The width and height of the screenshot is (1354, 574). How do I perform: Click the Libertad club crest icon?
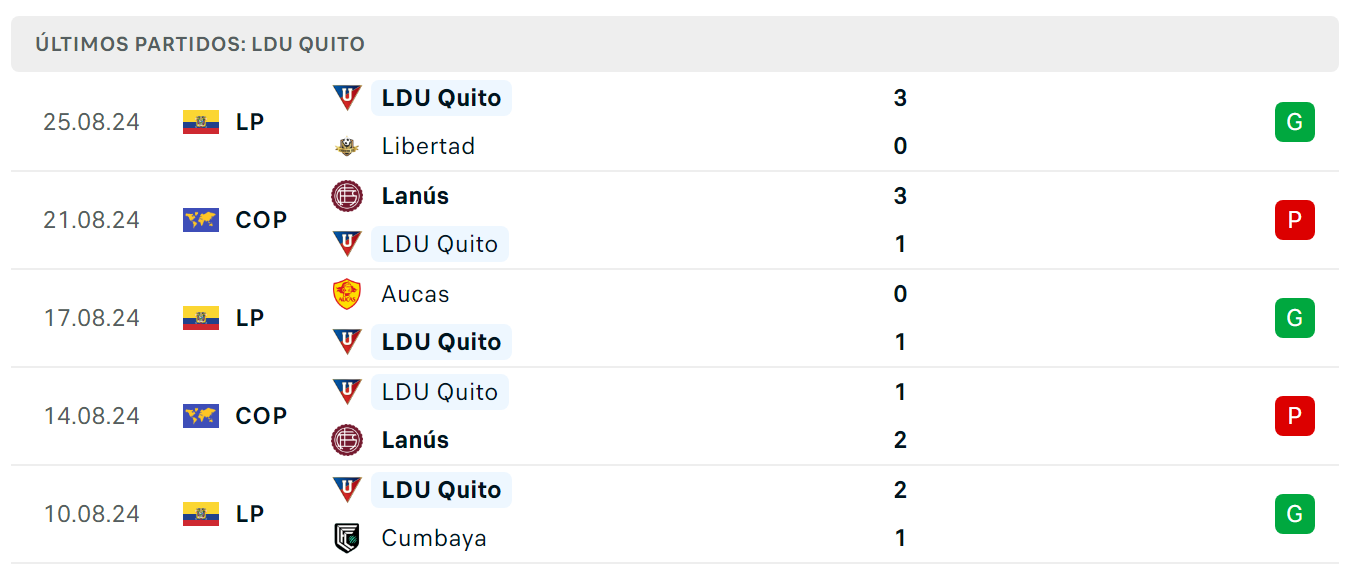[347, 146]
